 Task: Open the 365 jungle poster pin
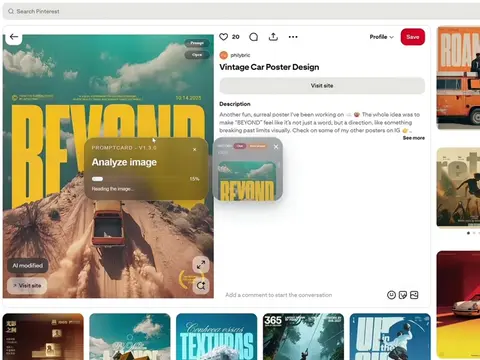click(x=303, y=337)
